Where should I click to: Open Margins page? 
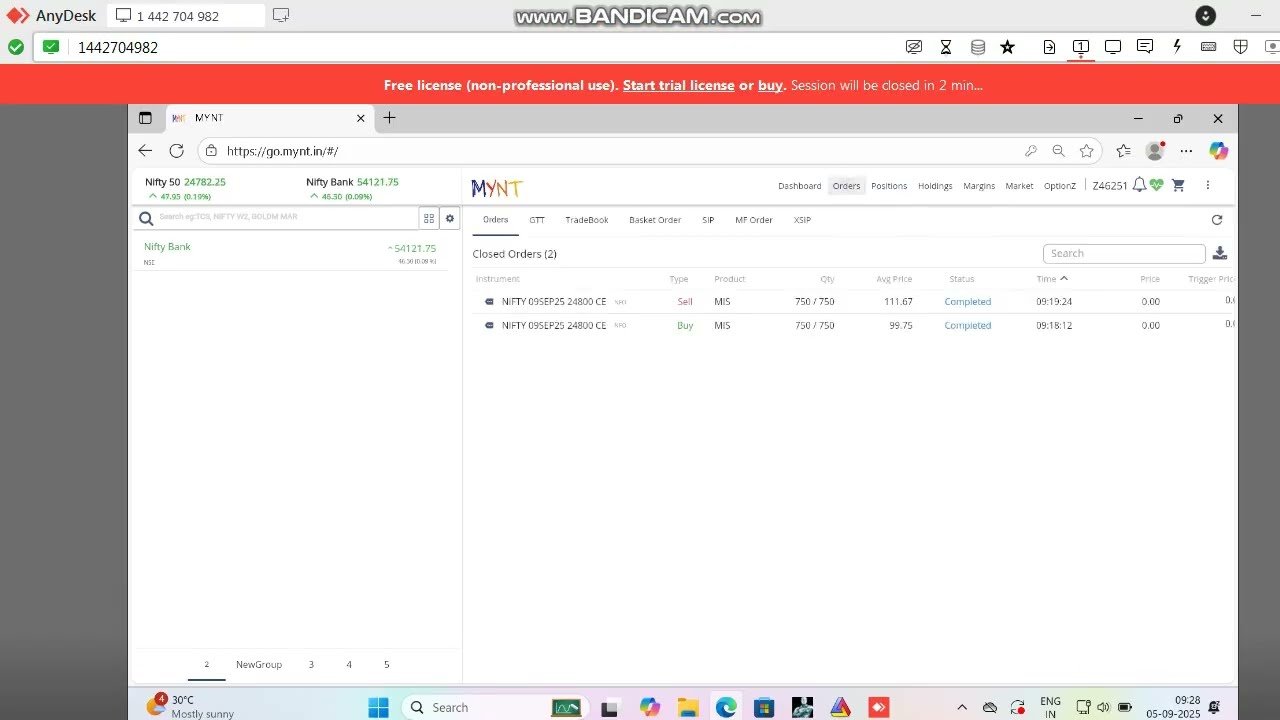click(x=979, y=186)
